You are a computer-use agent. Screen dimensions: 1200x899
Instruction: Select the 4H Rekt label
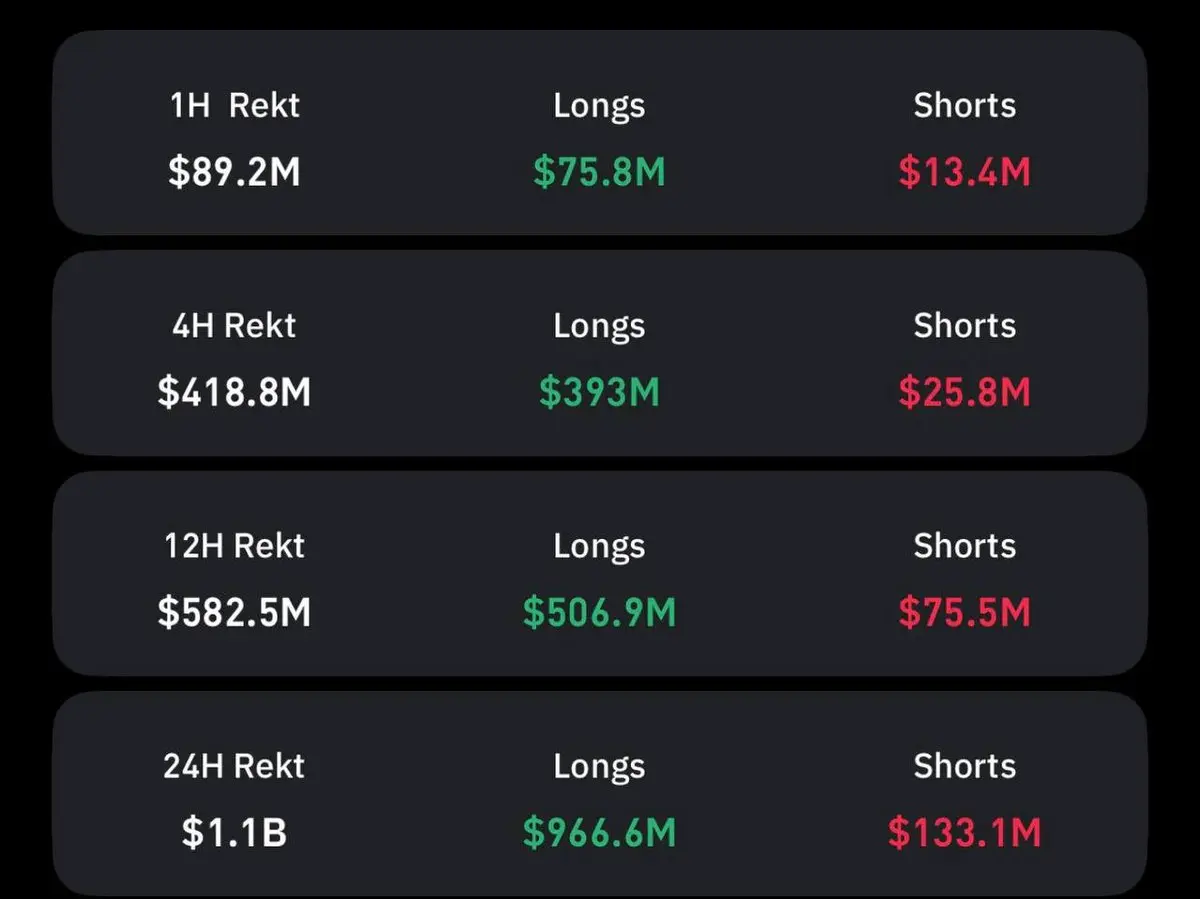pos(234,325)
